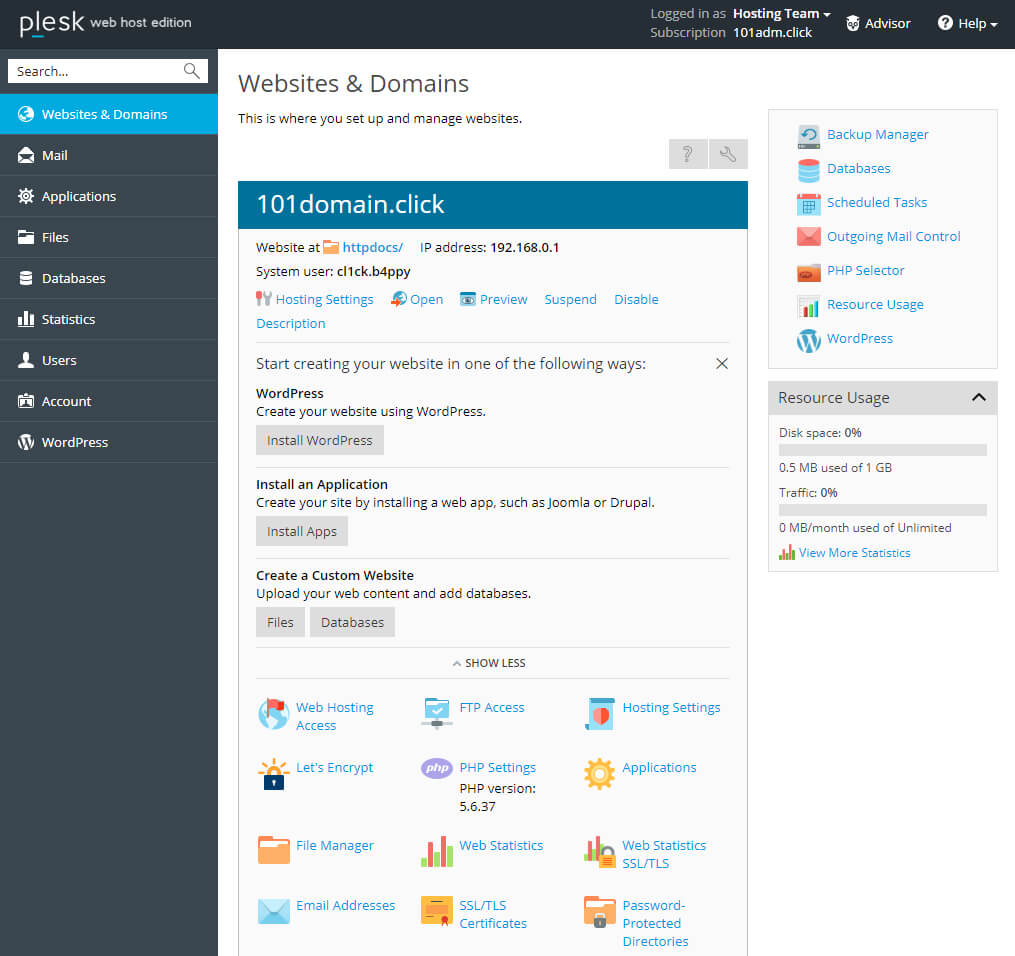Image resolution: width=1015 pixels, height=956 pixels.
Task: Click the Email Addresses envelope icon
Action: coord(274,911)
